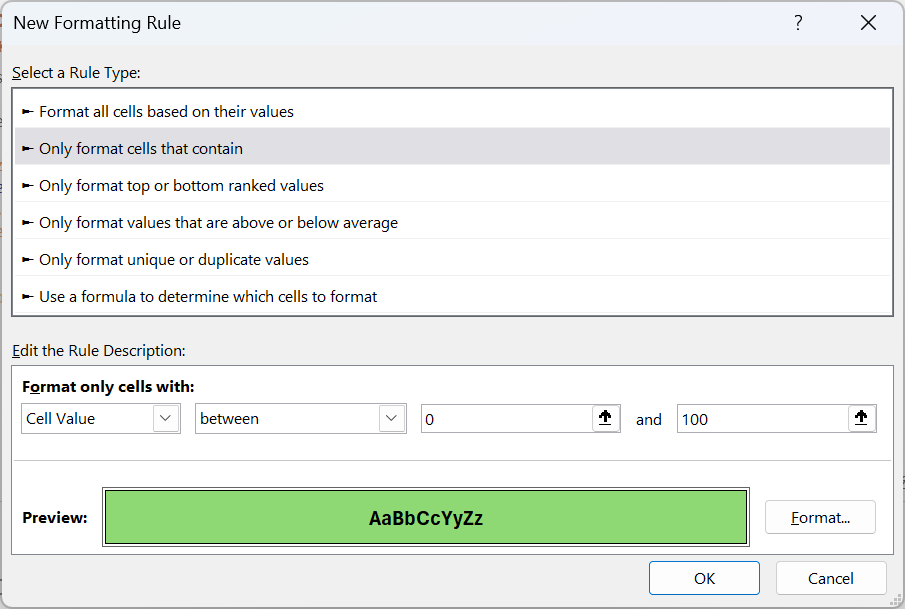Collapse dialog using range selector for value 100

[861, 418]
